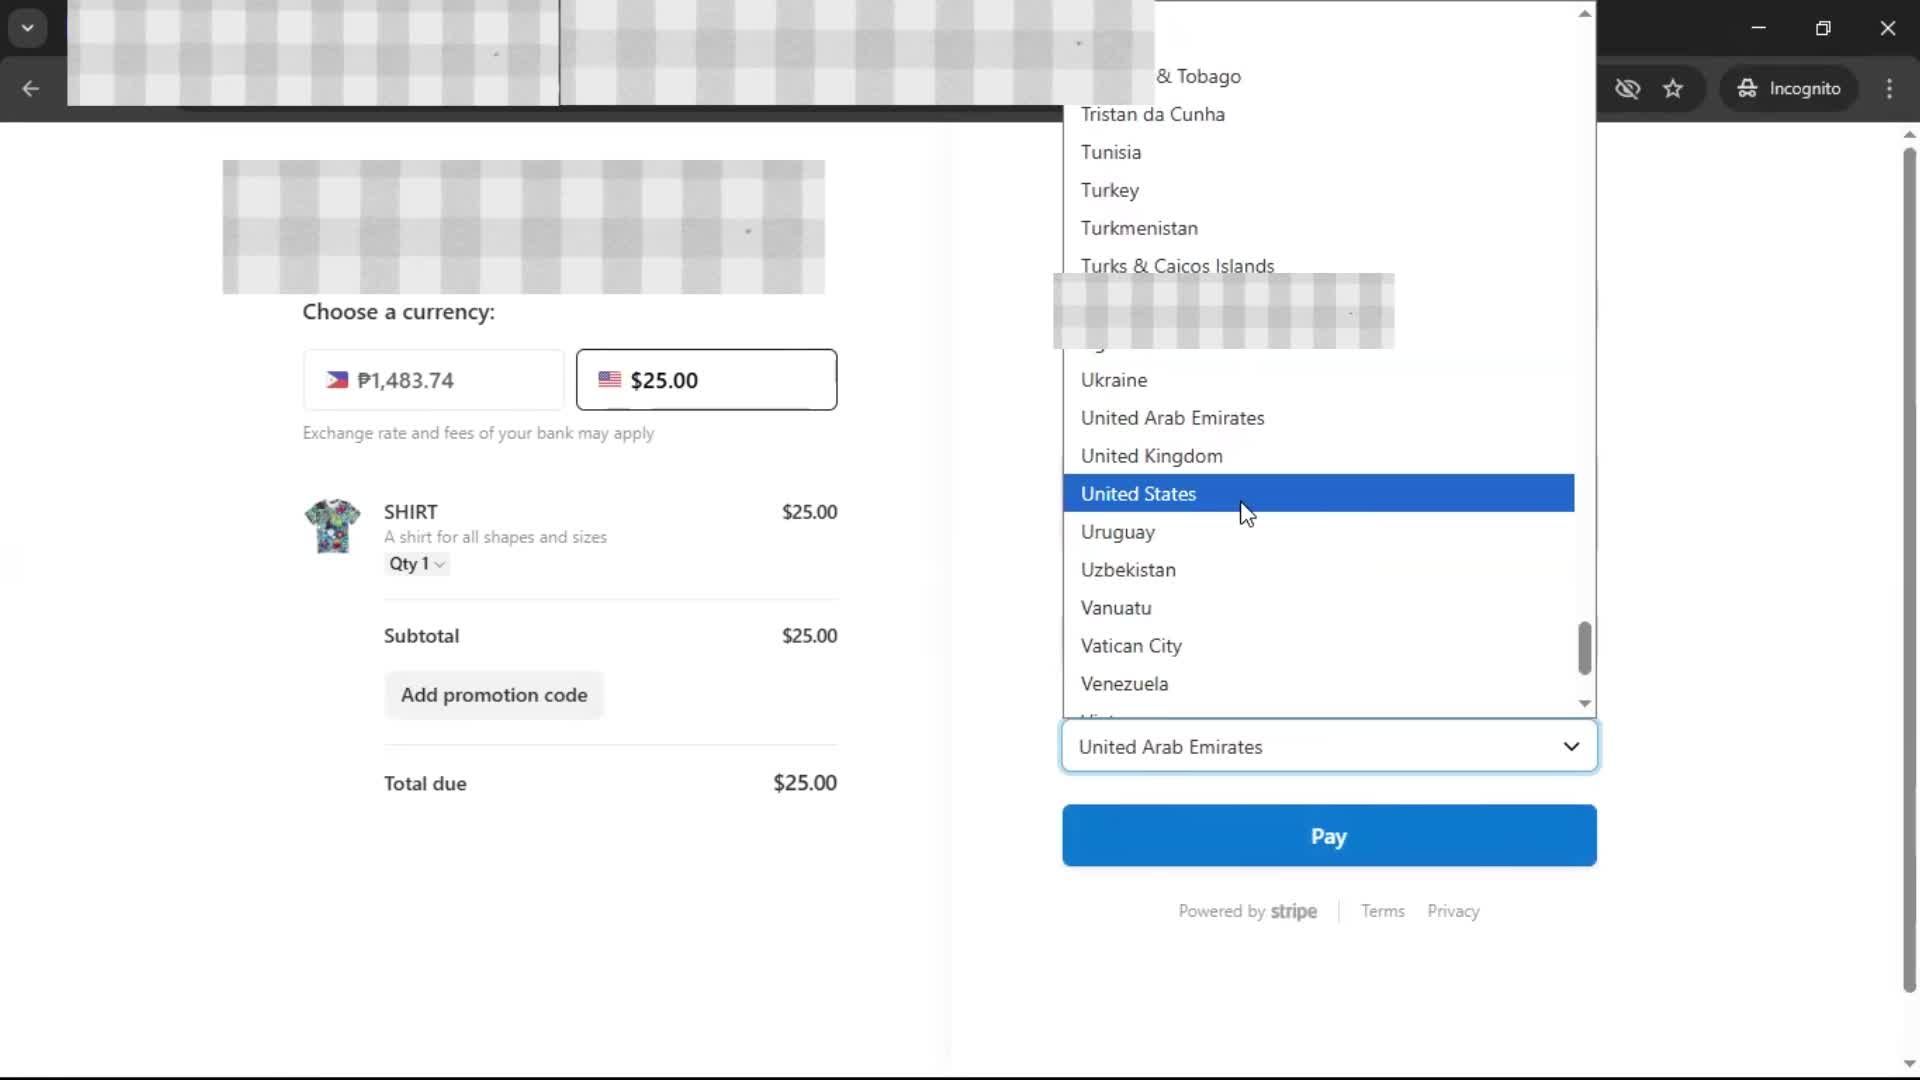Click the tab search chevron icon
1920x1080 pixels.
pyautogui.click(x=28, y=27)
